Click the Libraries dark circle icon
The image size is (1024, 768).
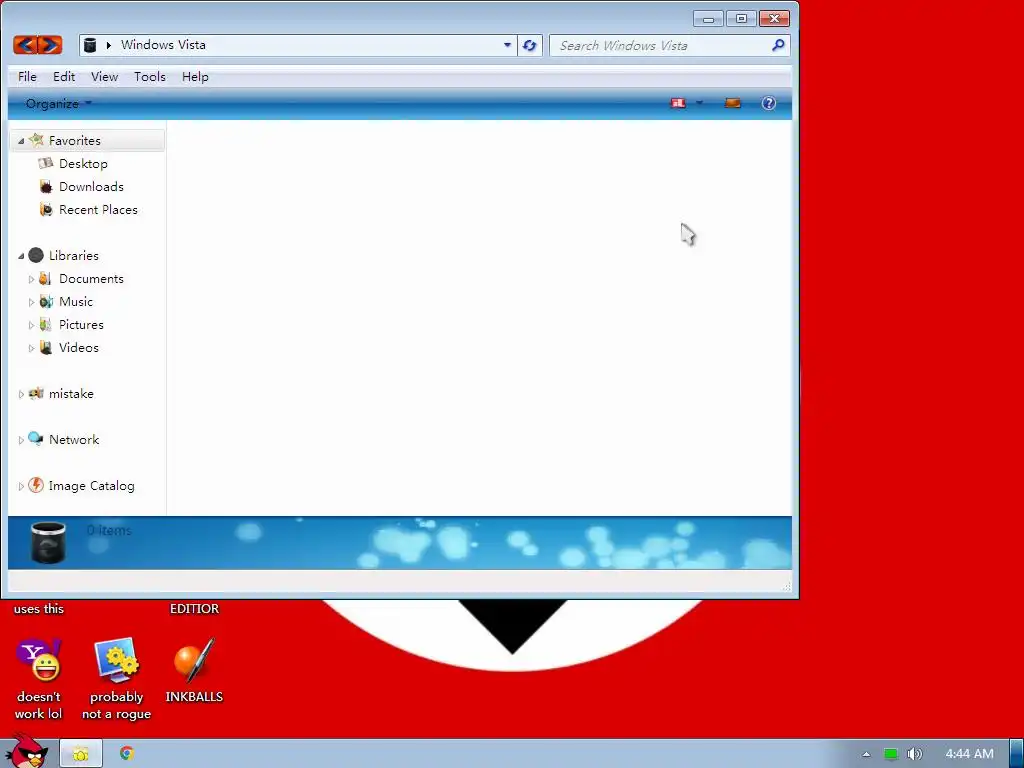pos(36,255)
